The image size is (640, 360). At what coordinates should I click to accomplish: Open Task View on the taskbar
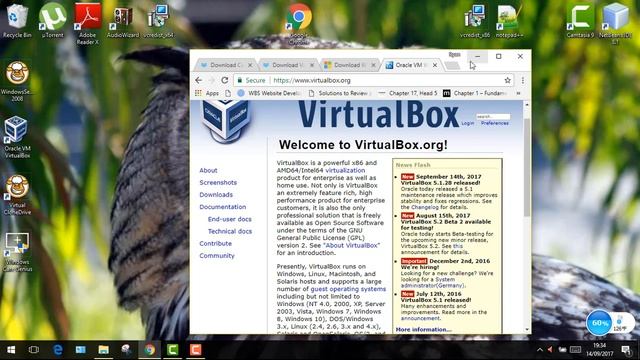[34, 350]
